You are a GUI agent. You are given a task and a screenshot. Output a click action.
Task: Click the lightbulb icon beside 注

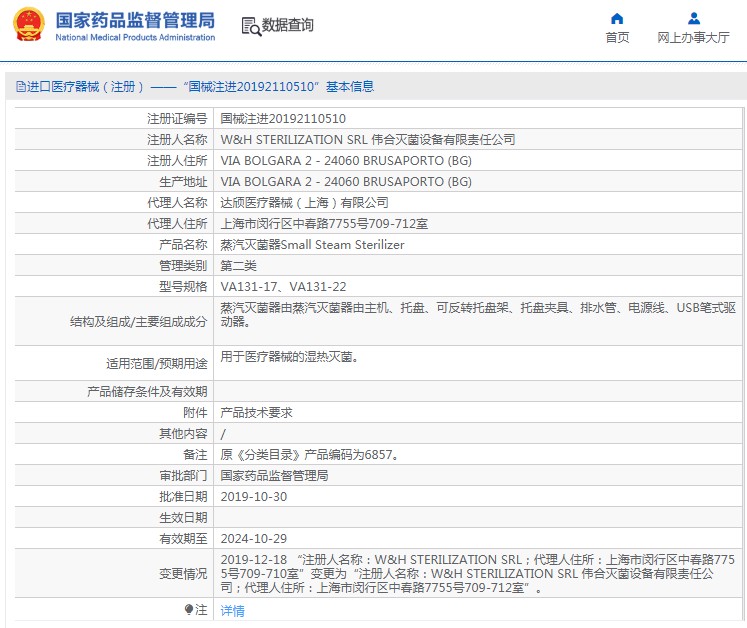(189, 609)
